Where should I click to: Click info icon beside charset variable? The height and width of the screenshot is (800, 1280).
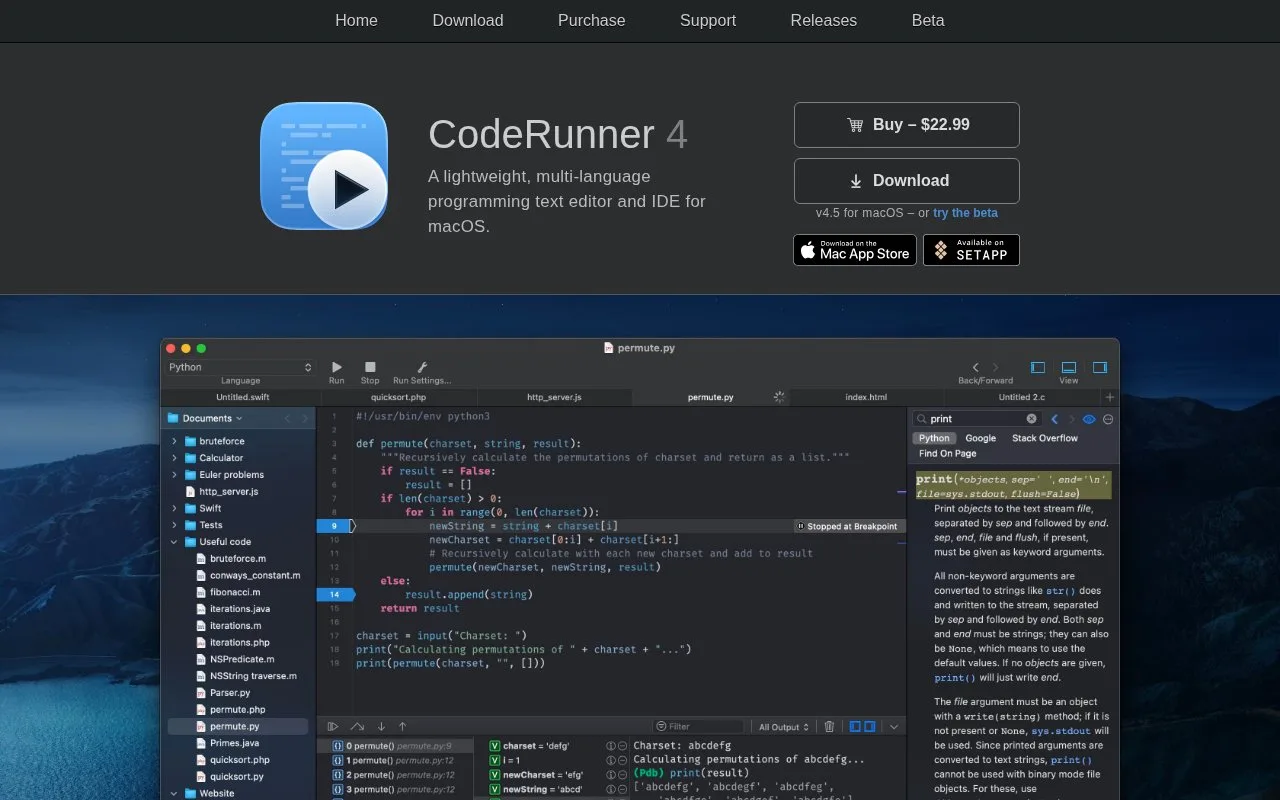coord(611,746)
